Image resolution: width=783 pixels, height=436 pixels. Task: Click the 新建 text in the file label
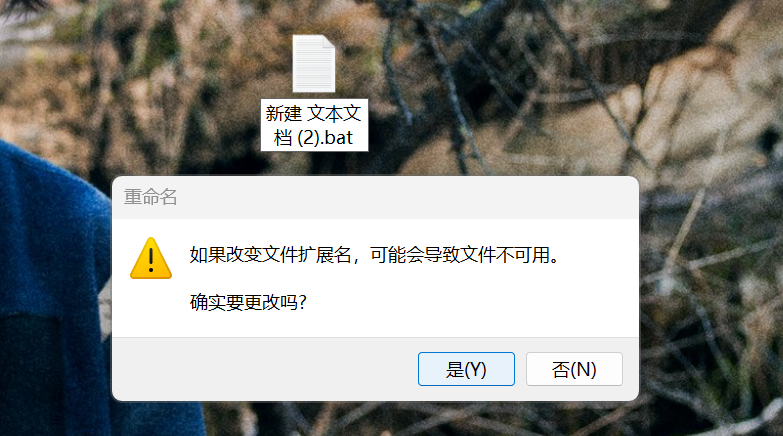tap(284, 113)
